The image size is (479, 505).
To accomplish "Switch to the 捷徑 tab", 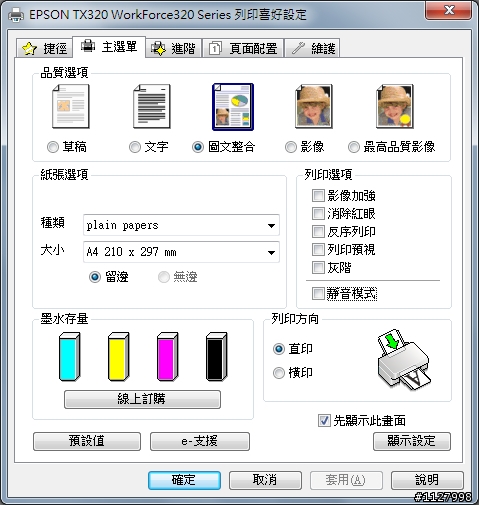I will point(44,49).
